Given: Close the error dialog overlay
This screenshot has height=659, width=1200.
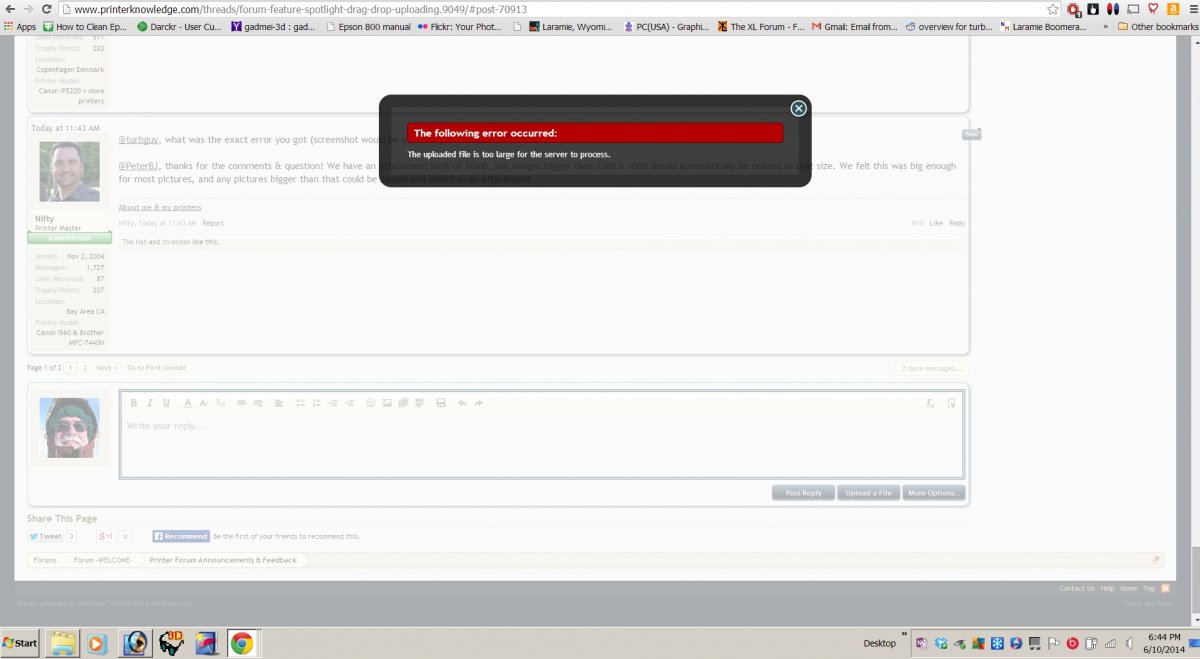Looking at the screenshot, I should (798, 109).
